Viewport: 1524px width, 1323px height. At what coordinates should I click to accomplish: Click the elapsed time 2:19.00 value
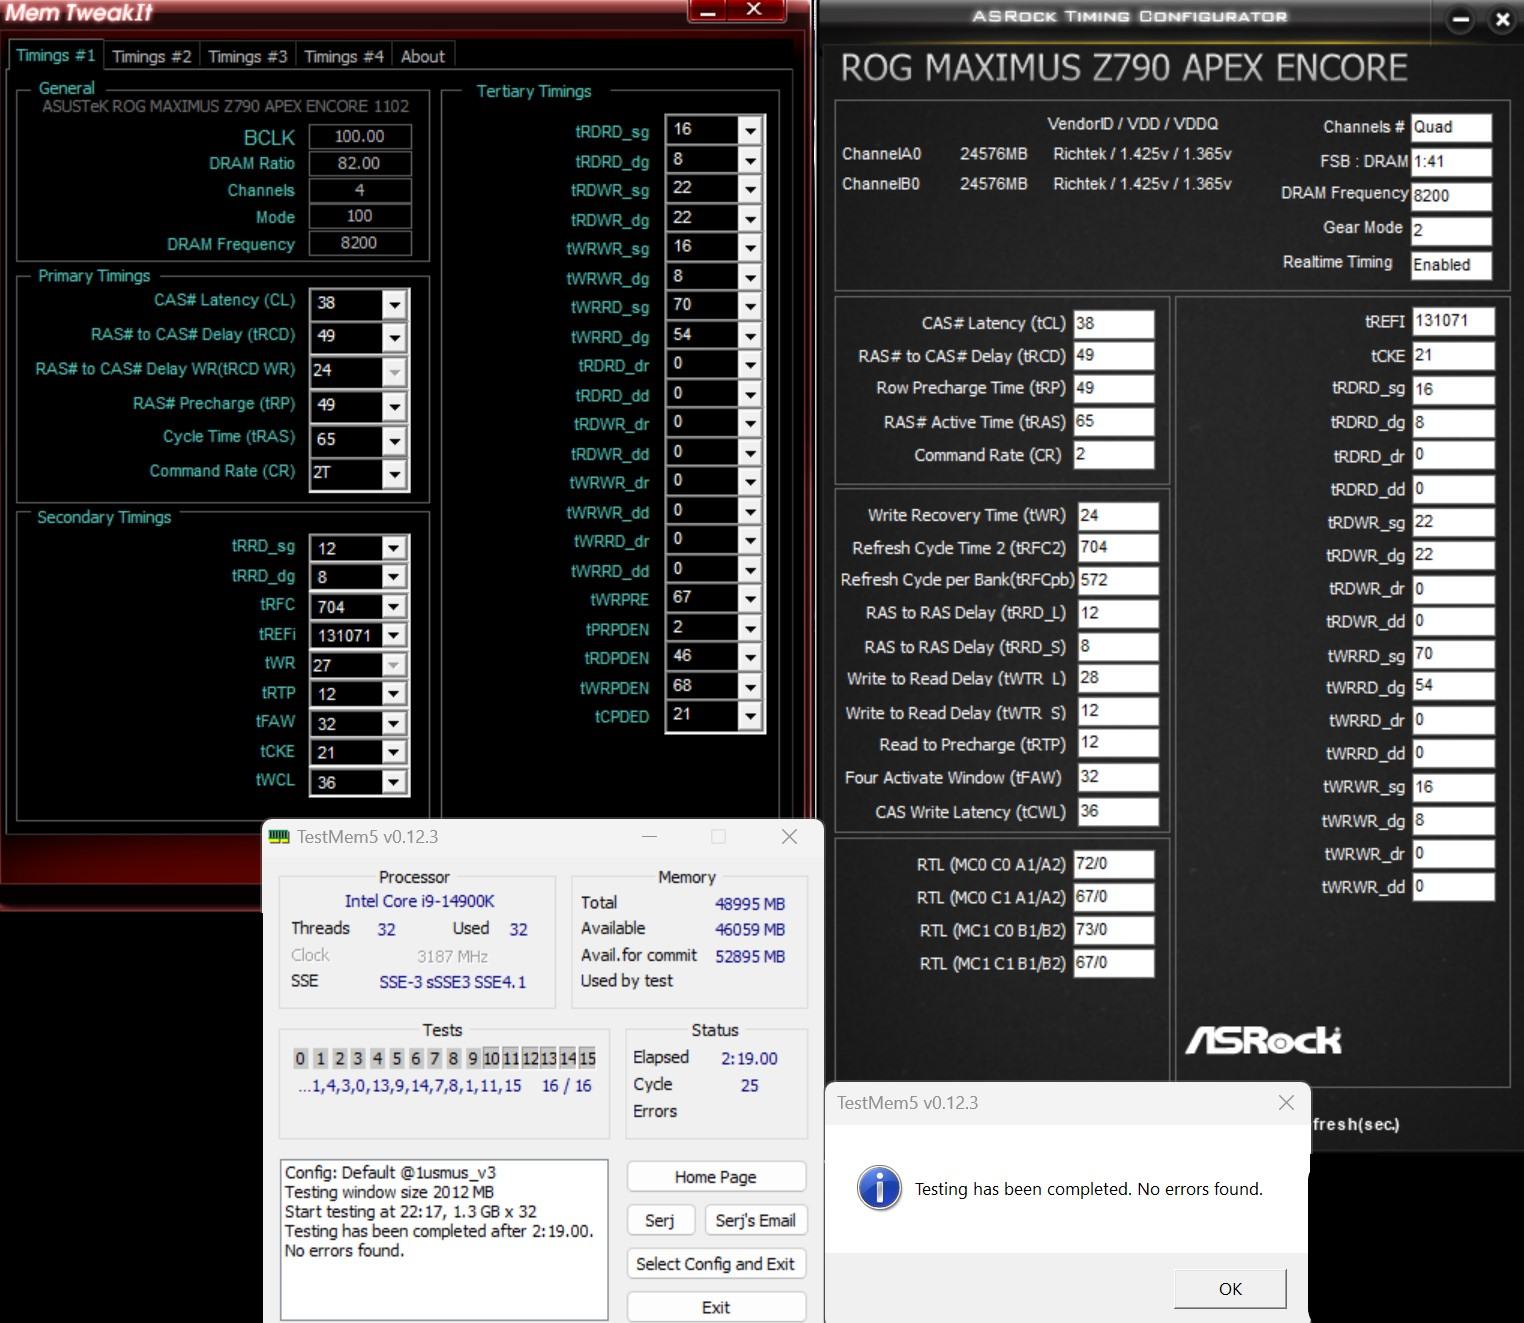tap(749, 1058)
